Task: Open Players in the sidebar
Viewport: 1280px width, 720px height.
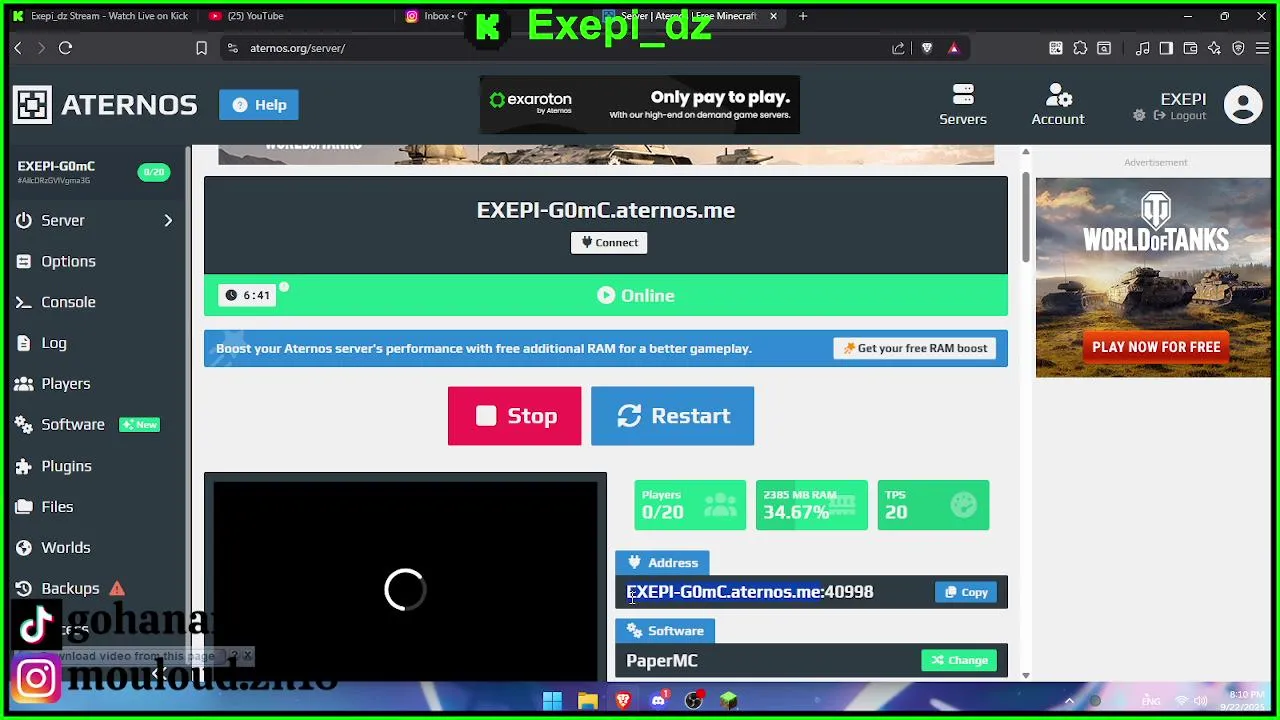Action: 65,384
